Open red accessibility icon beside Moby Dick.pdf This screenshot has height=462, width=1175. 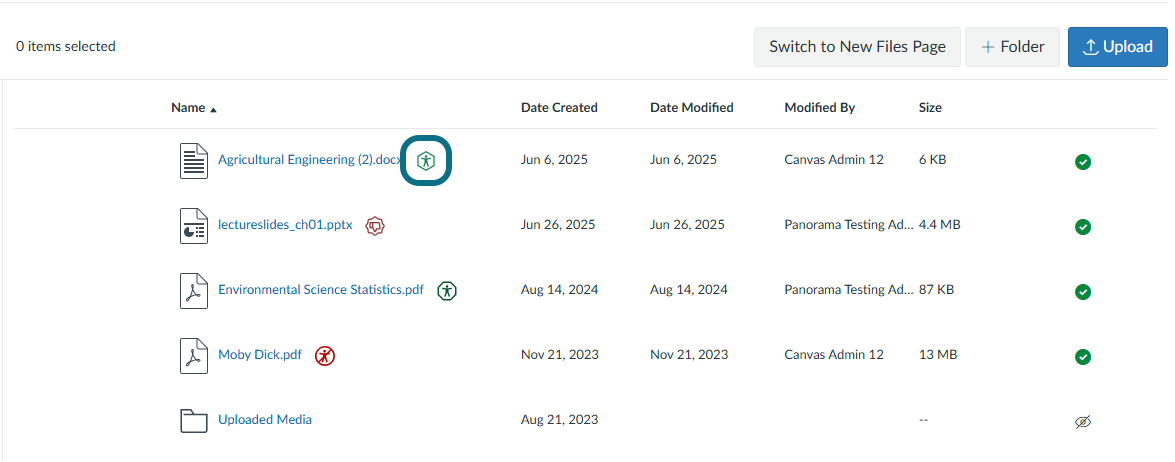(324, 355)
